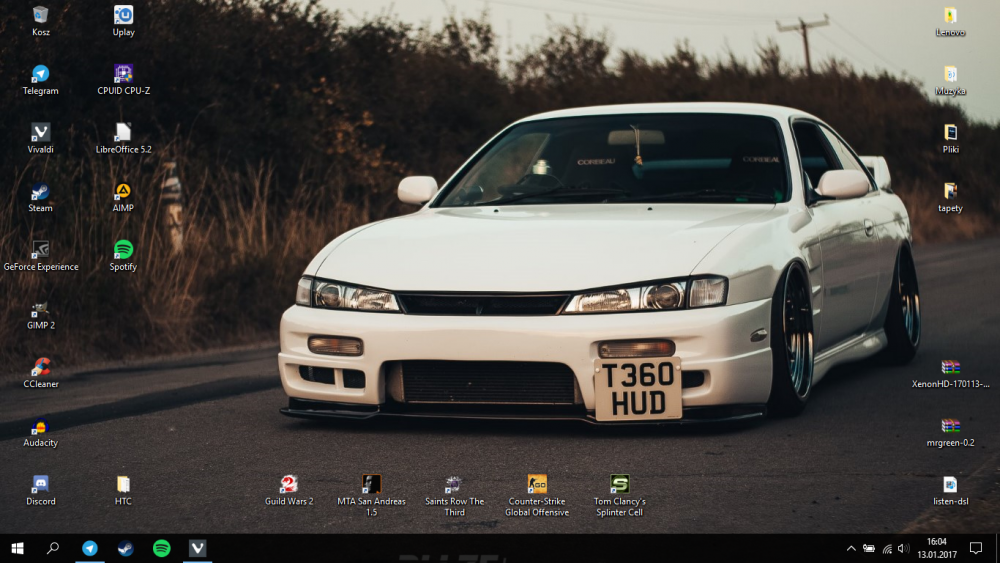Open the Action Center notifications

[976, 548]
